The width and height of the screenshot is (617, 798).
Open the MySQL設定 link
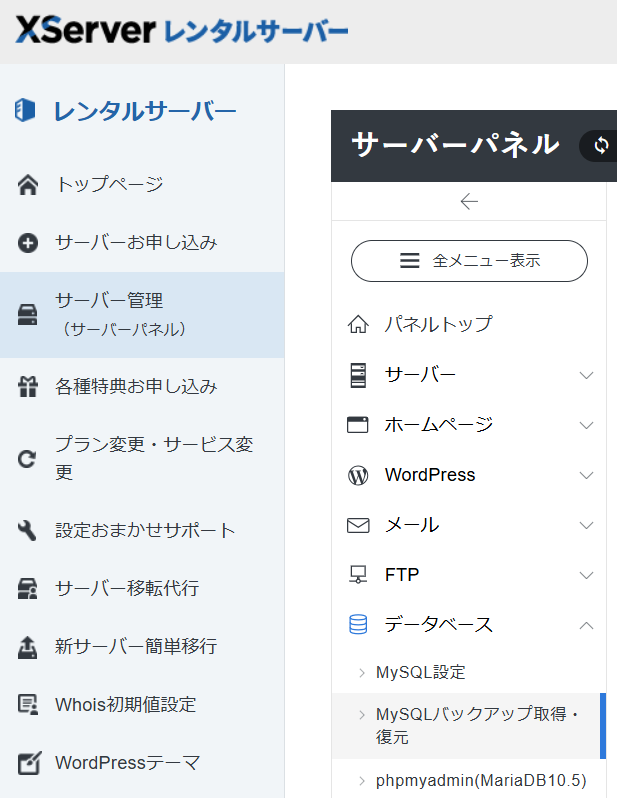coord(420,672)
